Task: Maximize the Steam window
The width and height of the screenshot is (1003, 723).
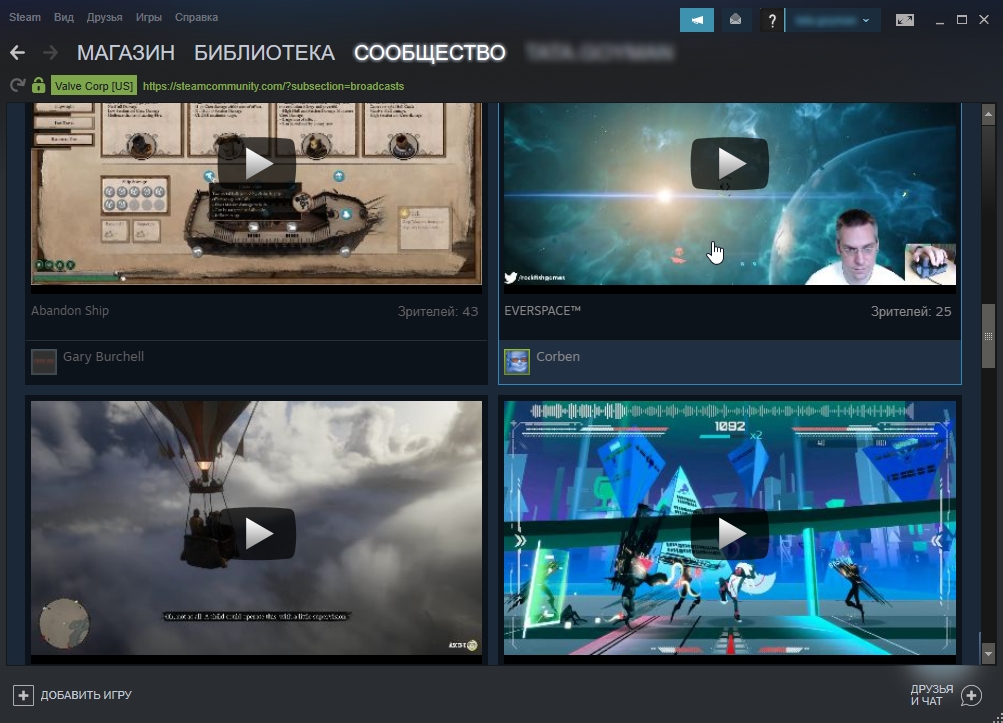Action: click(961, 20)
